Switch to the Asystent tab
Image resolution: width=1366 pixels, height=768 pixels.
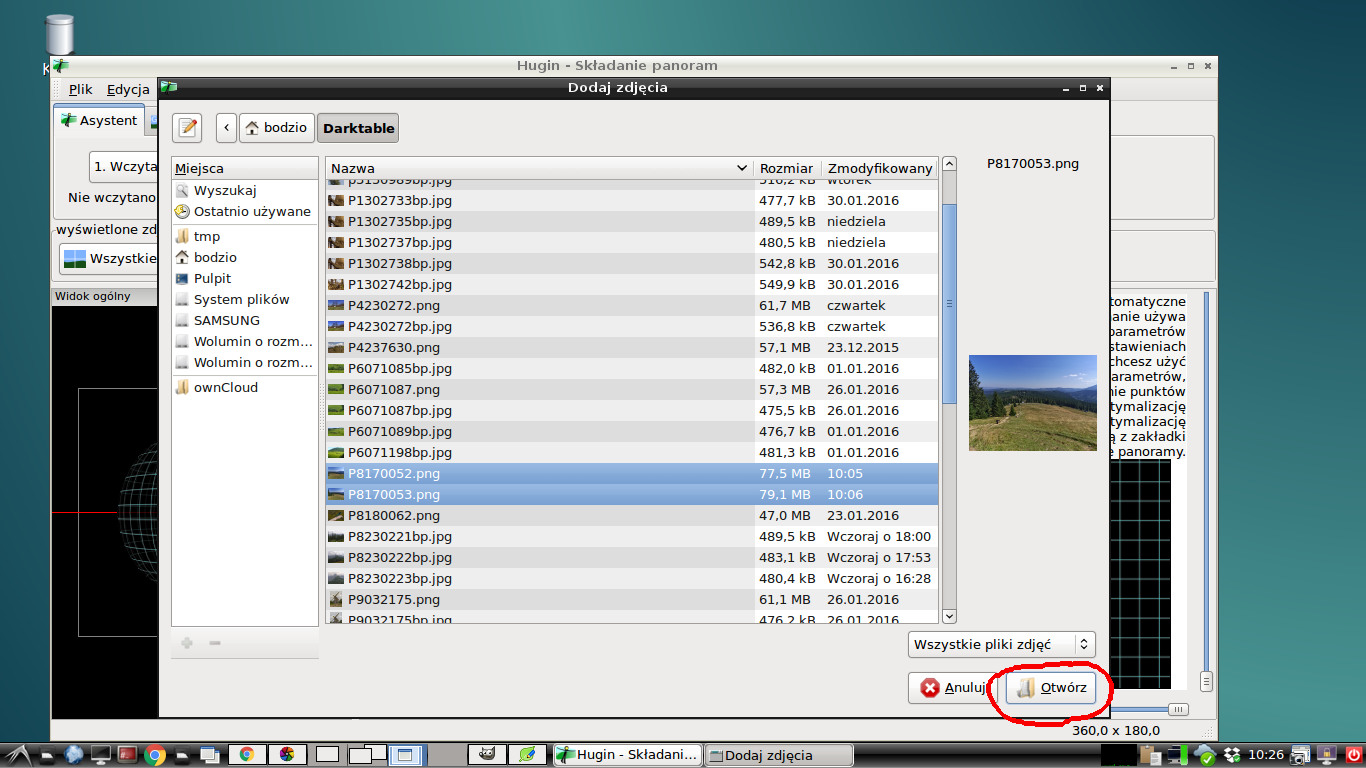[99, 120]
